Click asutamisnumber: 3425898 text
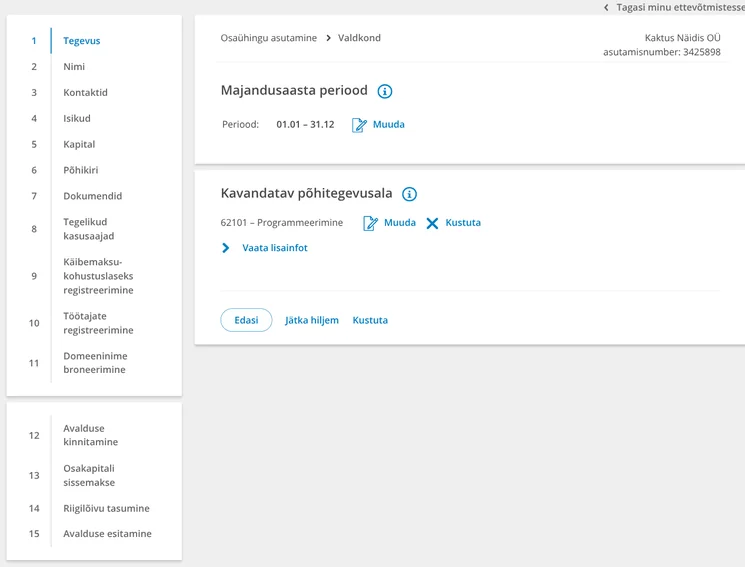745x567 pixels. (662, 52)
